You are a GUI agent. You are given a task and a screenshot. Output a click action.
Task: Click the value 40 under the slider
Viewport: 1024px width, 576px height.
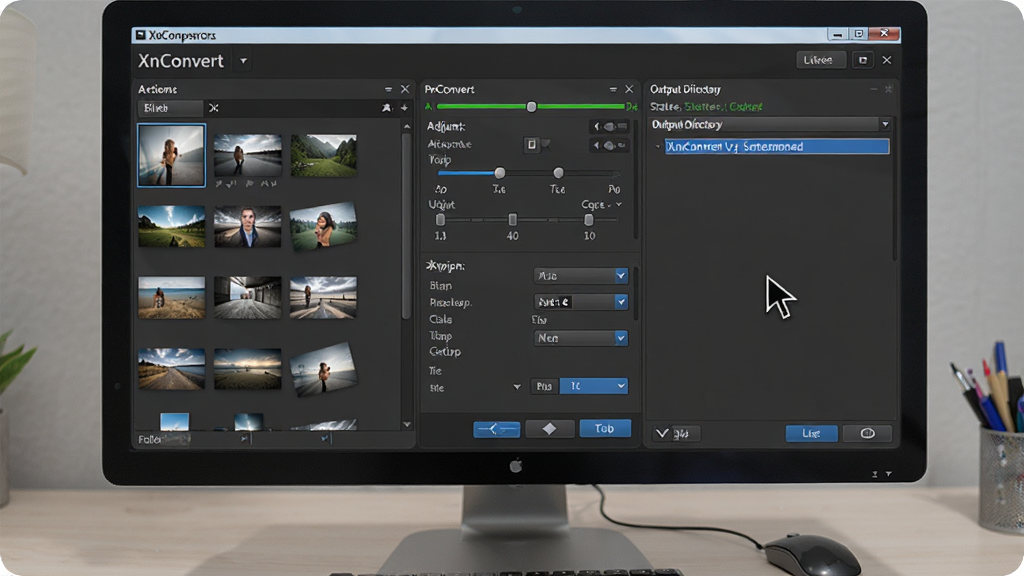pyautogui.click(x=513, y=236)
